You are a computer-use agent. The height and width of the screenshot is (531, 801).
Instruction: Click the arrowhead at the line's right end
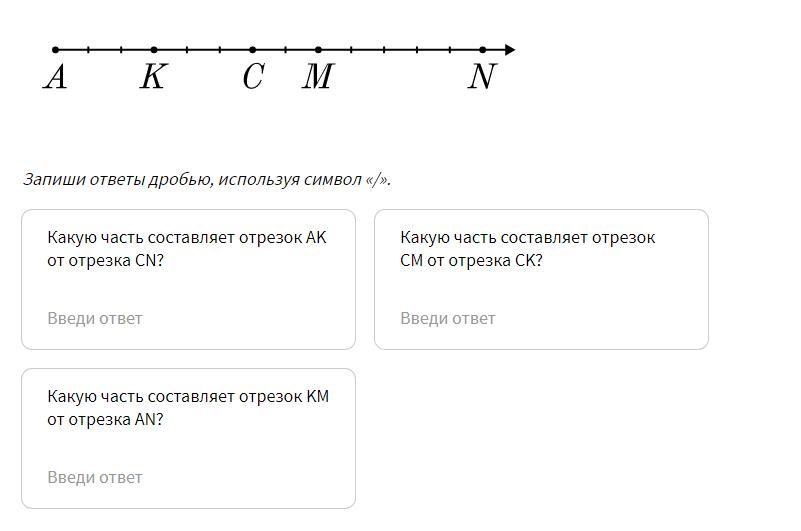(x=510, y=49)
